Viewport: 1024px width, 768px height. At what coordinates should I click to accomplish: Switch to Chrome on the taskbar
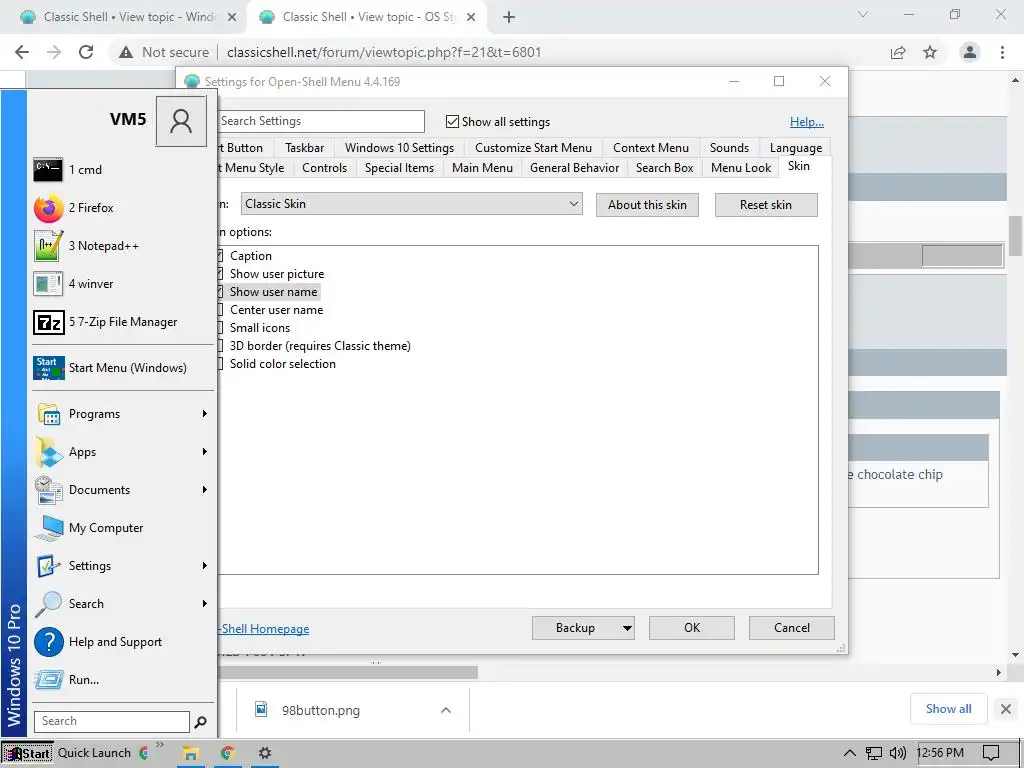click(227, 753)
